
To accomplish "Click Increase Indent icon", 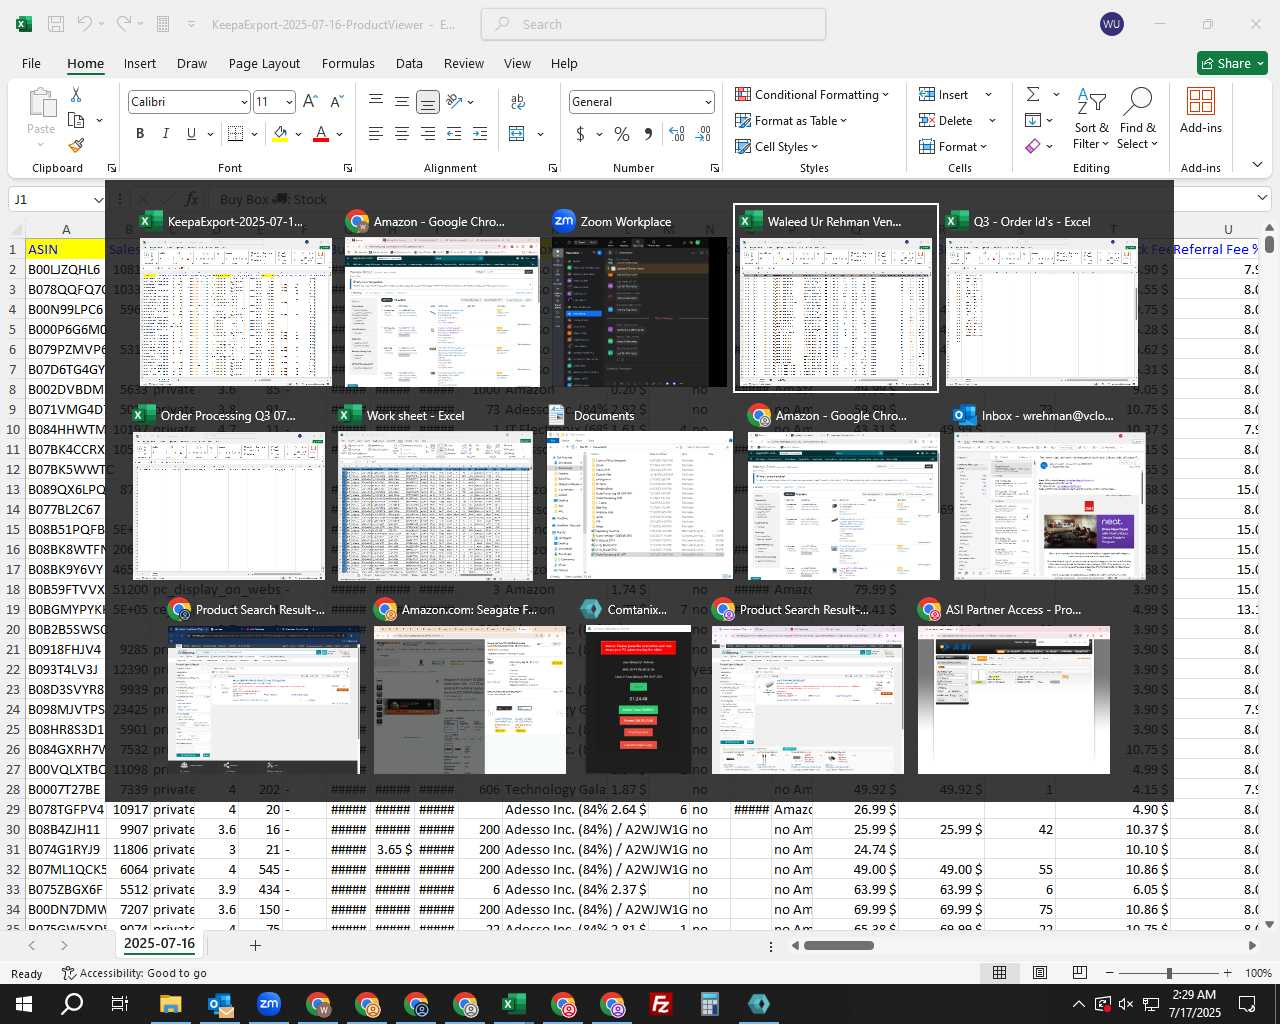I will click(480, 133).
